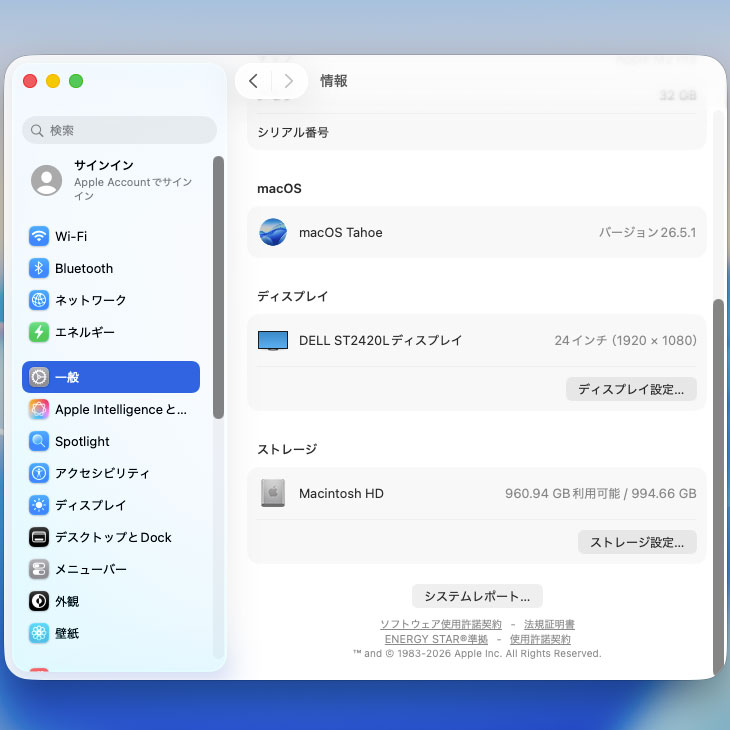Click macOS Tahoe name text
The height and width of the screenshot is (730, 730).
(x=341, y=232)
